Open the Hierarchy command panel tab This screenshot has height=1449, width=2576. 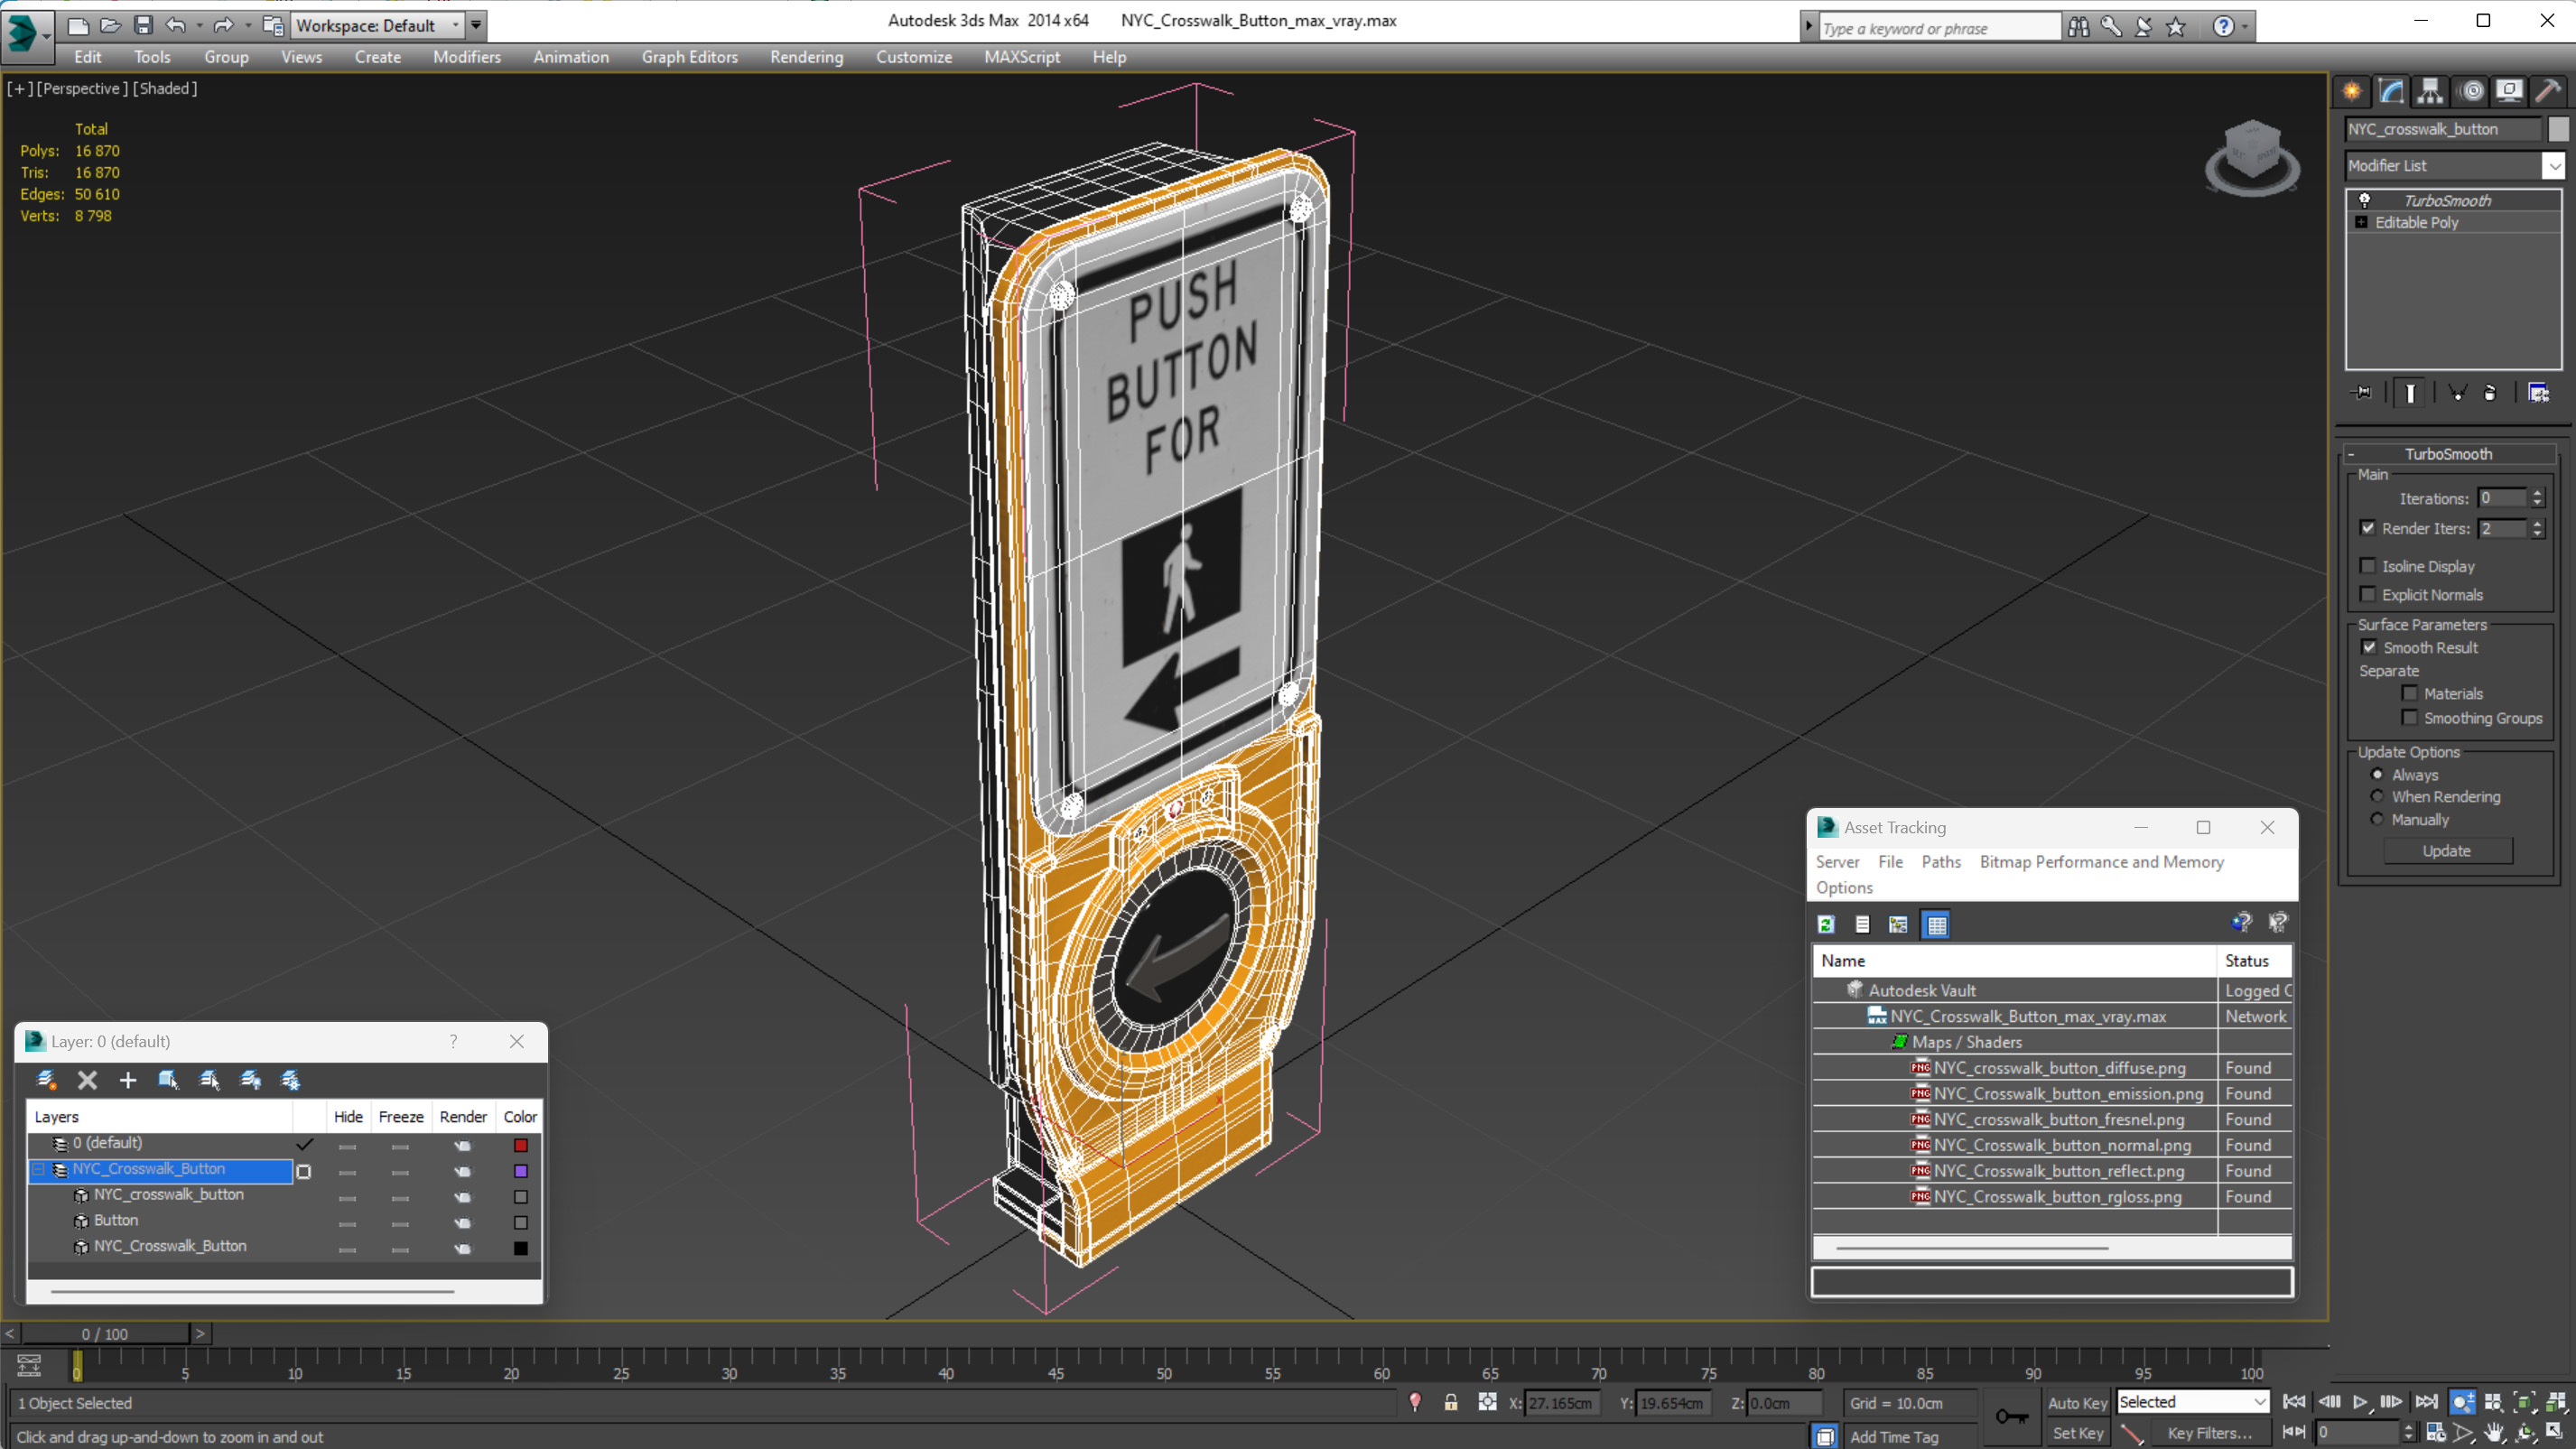tap(2430, 91)
